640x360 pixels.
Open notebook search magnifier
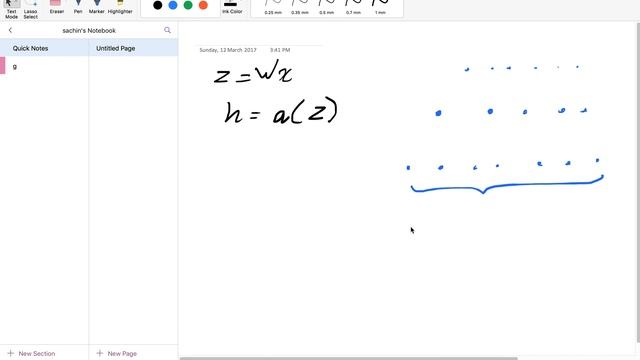[167, 30]
